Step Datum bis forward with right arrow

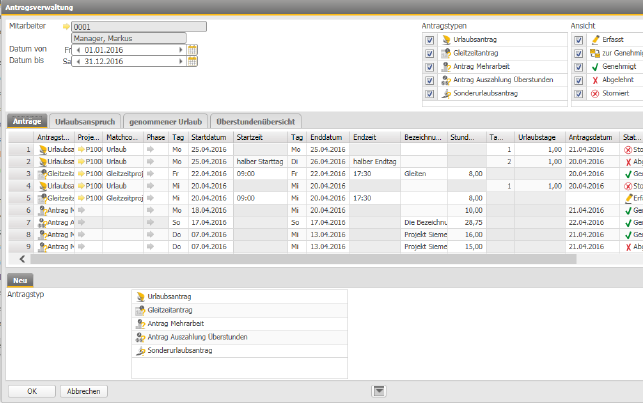pos(179,61)
